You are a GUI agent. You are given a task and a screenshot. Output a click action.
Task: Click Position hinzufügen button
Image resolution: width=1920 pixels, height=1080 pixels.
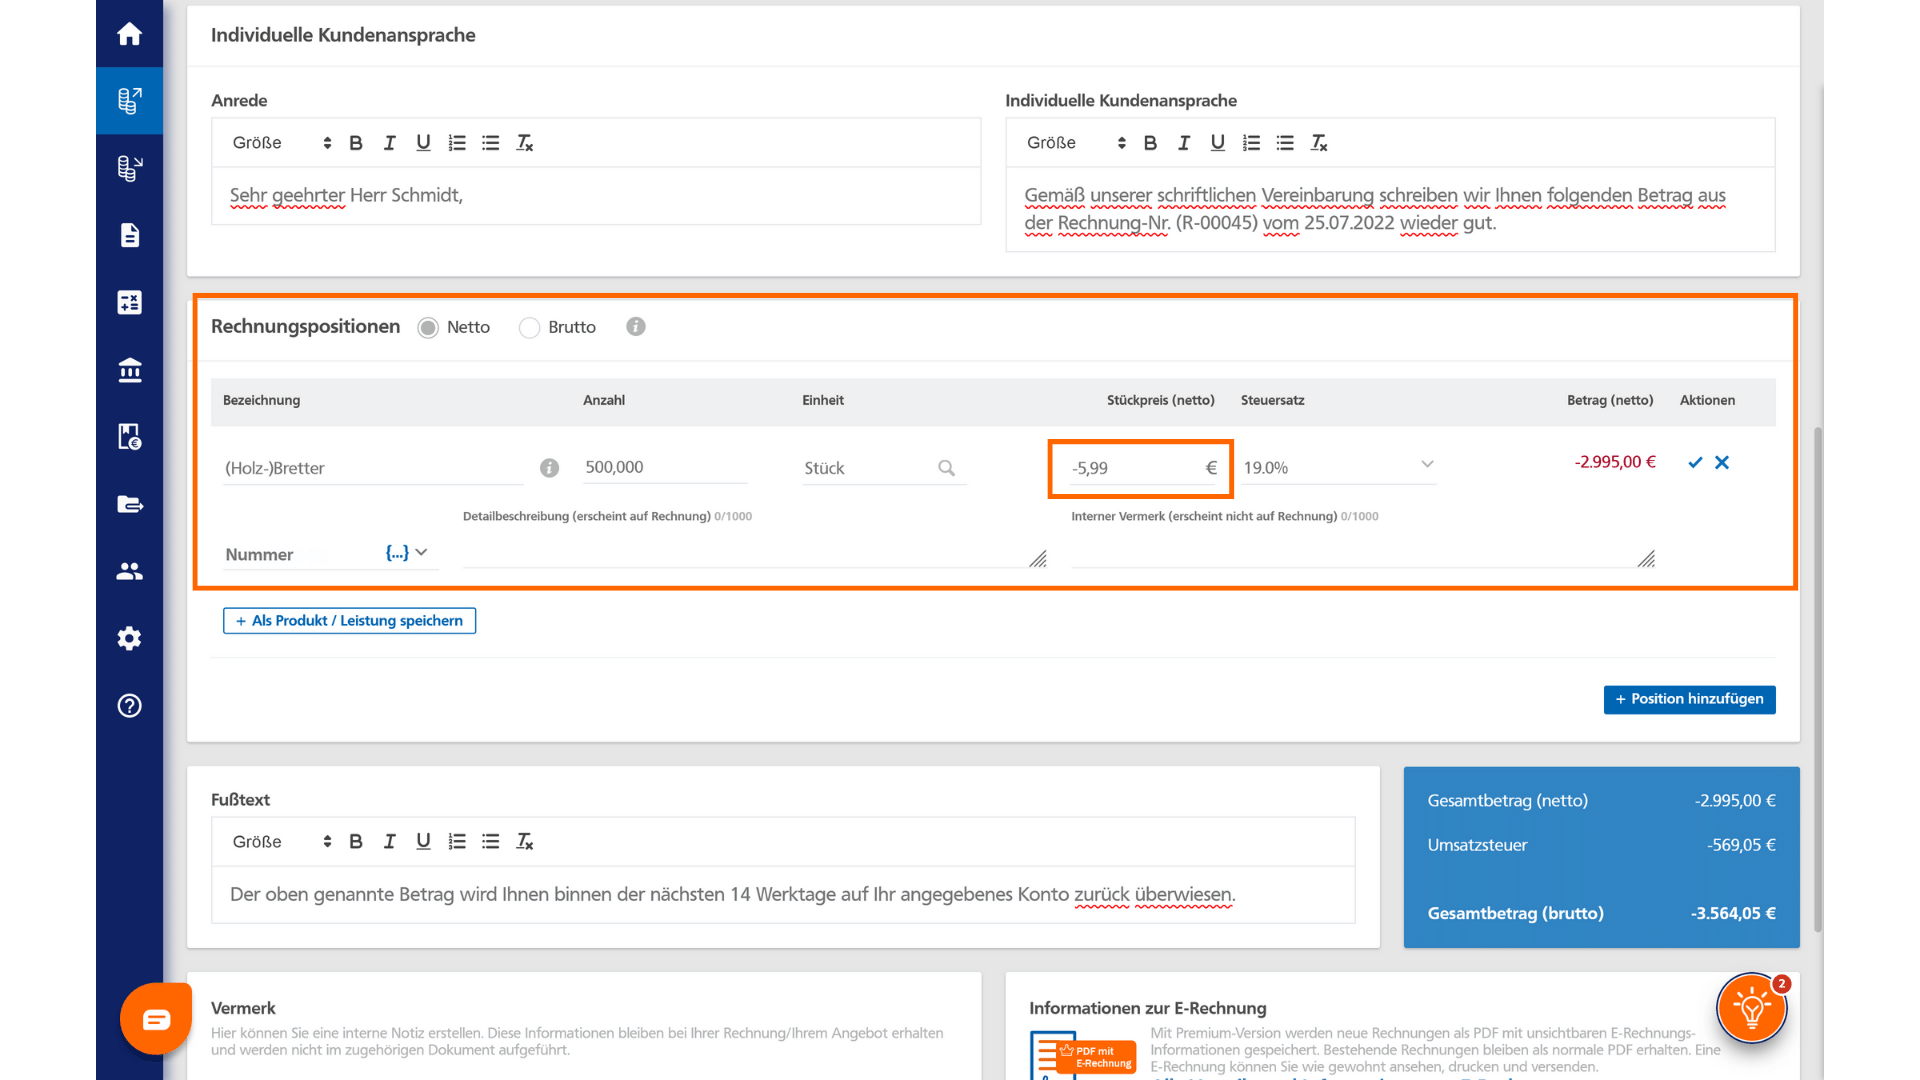1689,699
